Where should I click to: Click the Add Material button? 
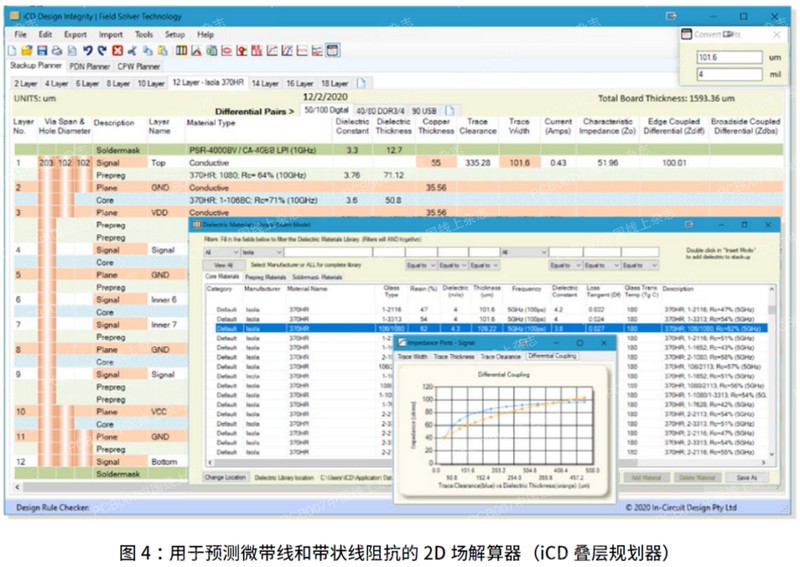point(646,478)
